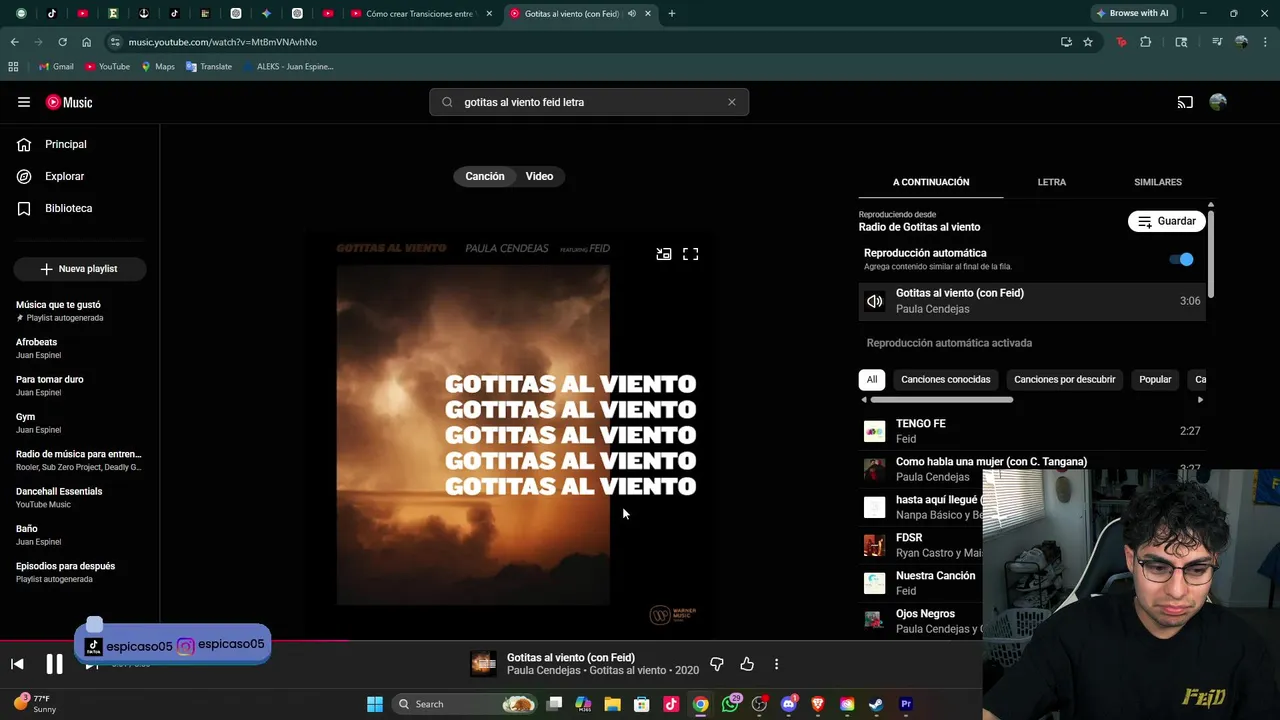Click the TENGO FE album thumbnail
Screen dimensions: 1280x720
tap(875, 431)
